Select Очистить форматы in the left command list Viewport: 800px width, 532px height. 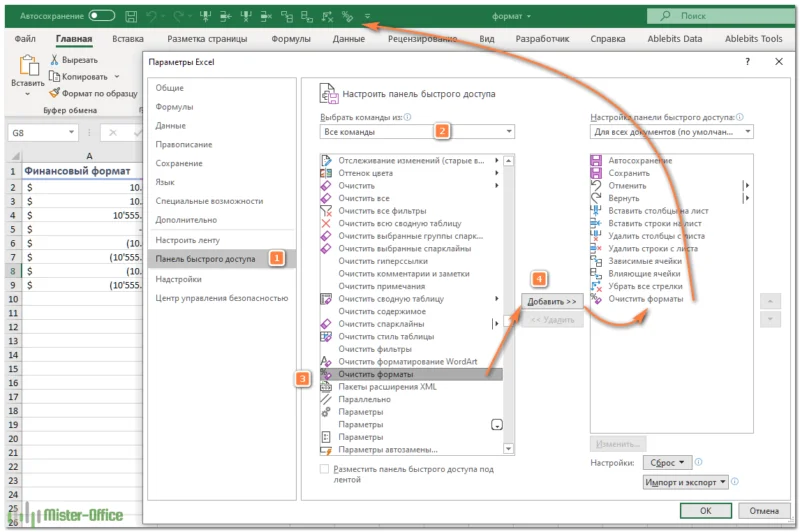375,374
